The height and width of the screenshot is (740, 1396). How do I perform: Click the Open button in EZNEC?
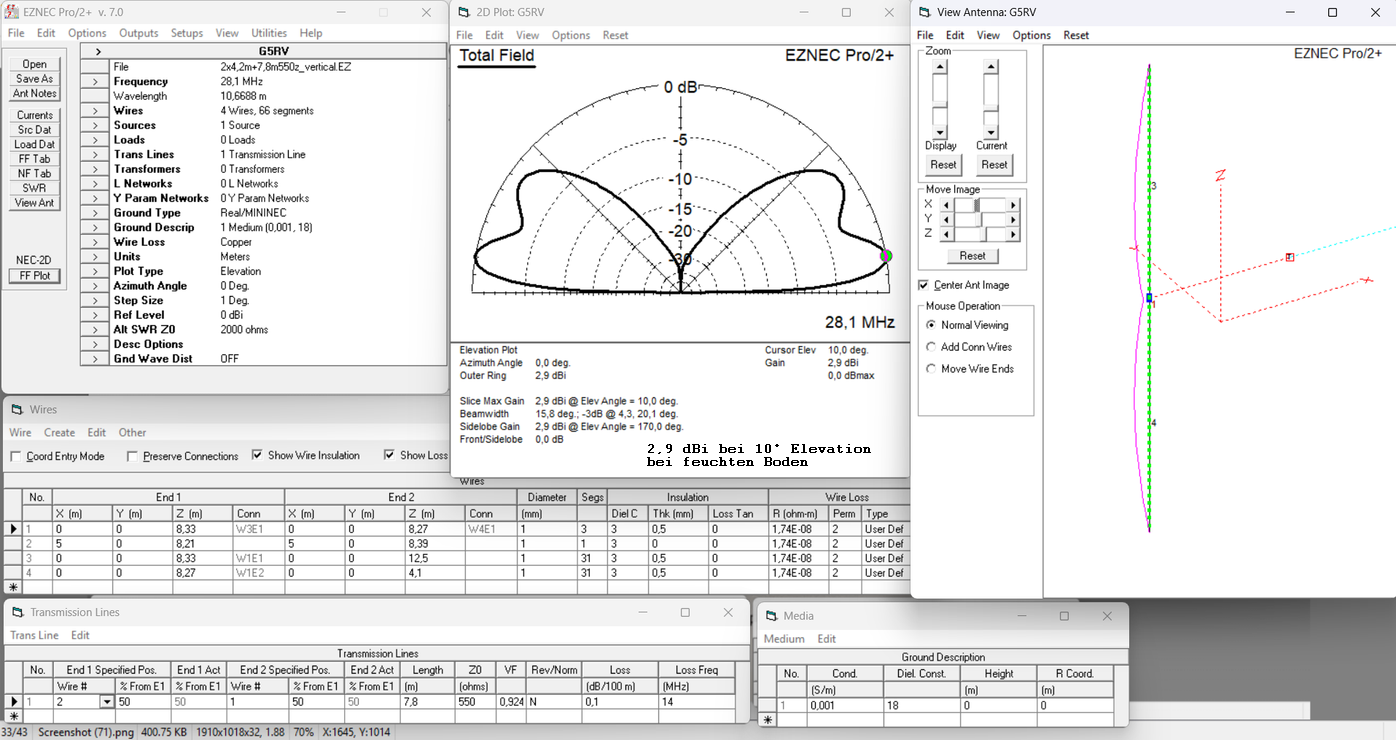35,64
